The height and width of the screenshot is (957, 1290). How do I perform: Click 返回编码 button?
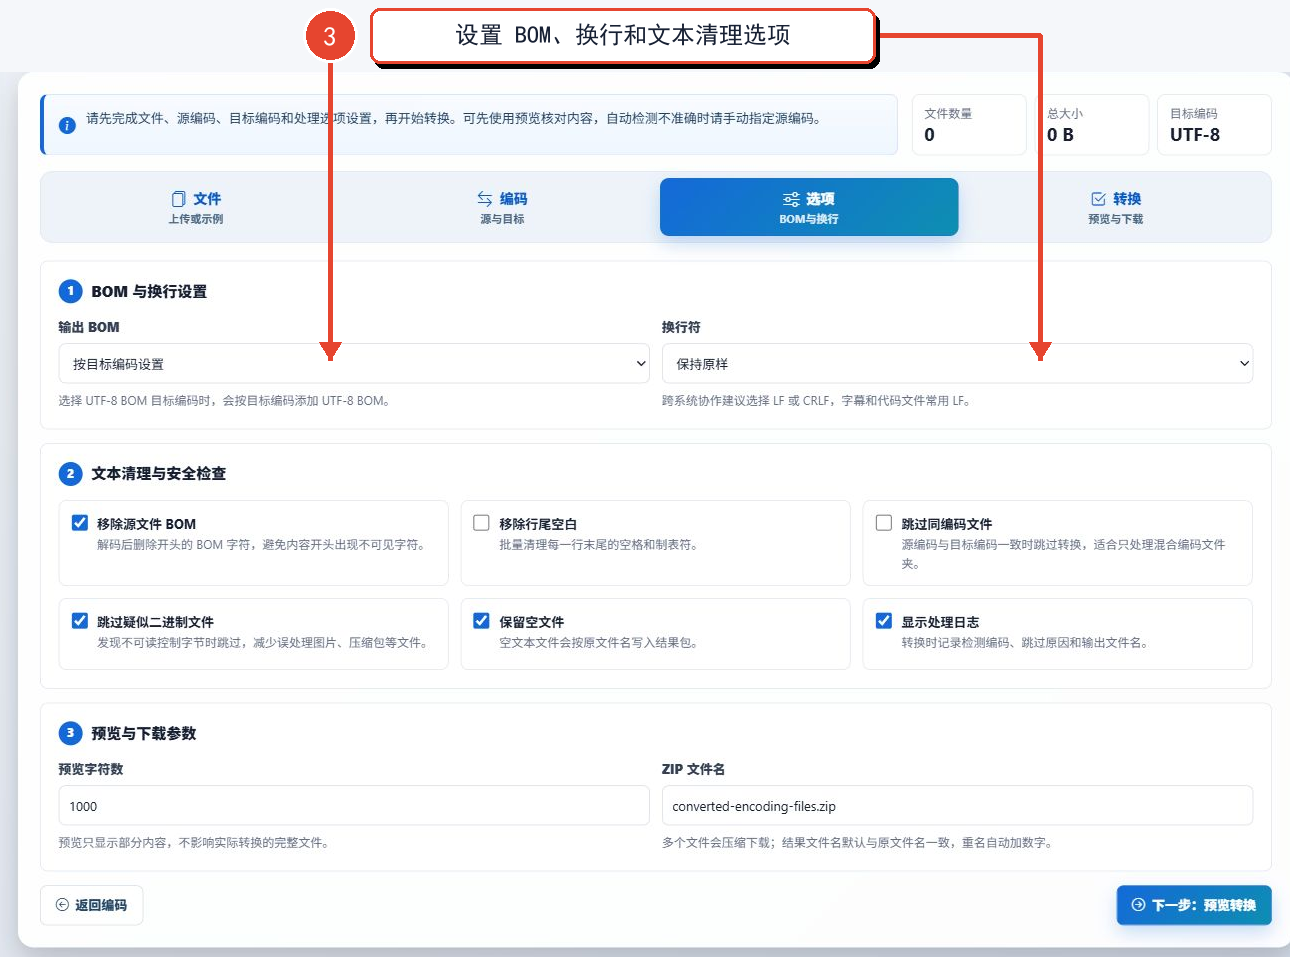92,905
